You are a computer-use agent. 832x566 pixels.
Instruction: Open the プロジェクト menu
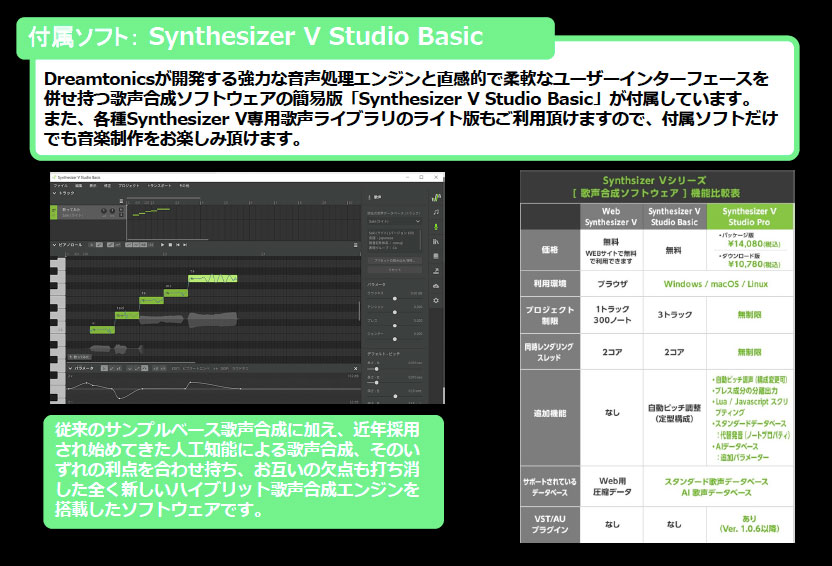(x=129, y=186)
